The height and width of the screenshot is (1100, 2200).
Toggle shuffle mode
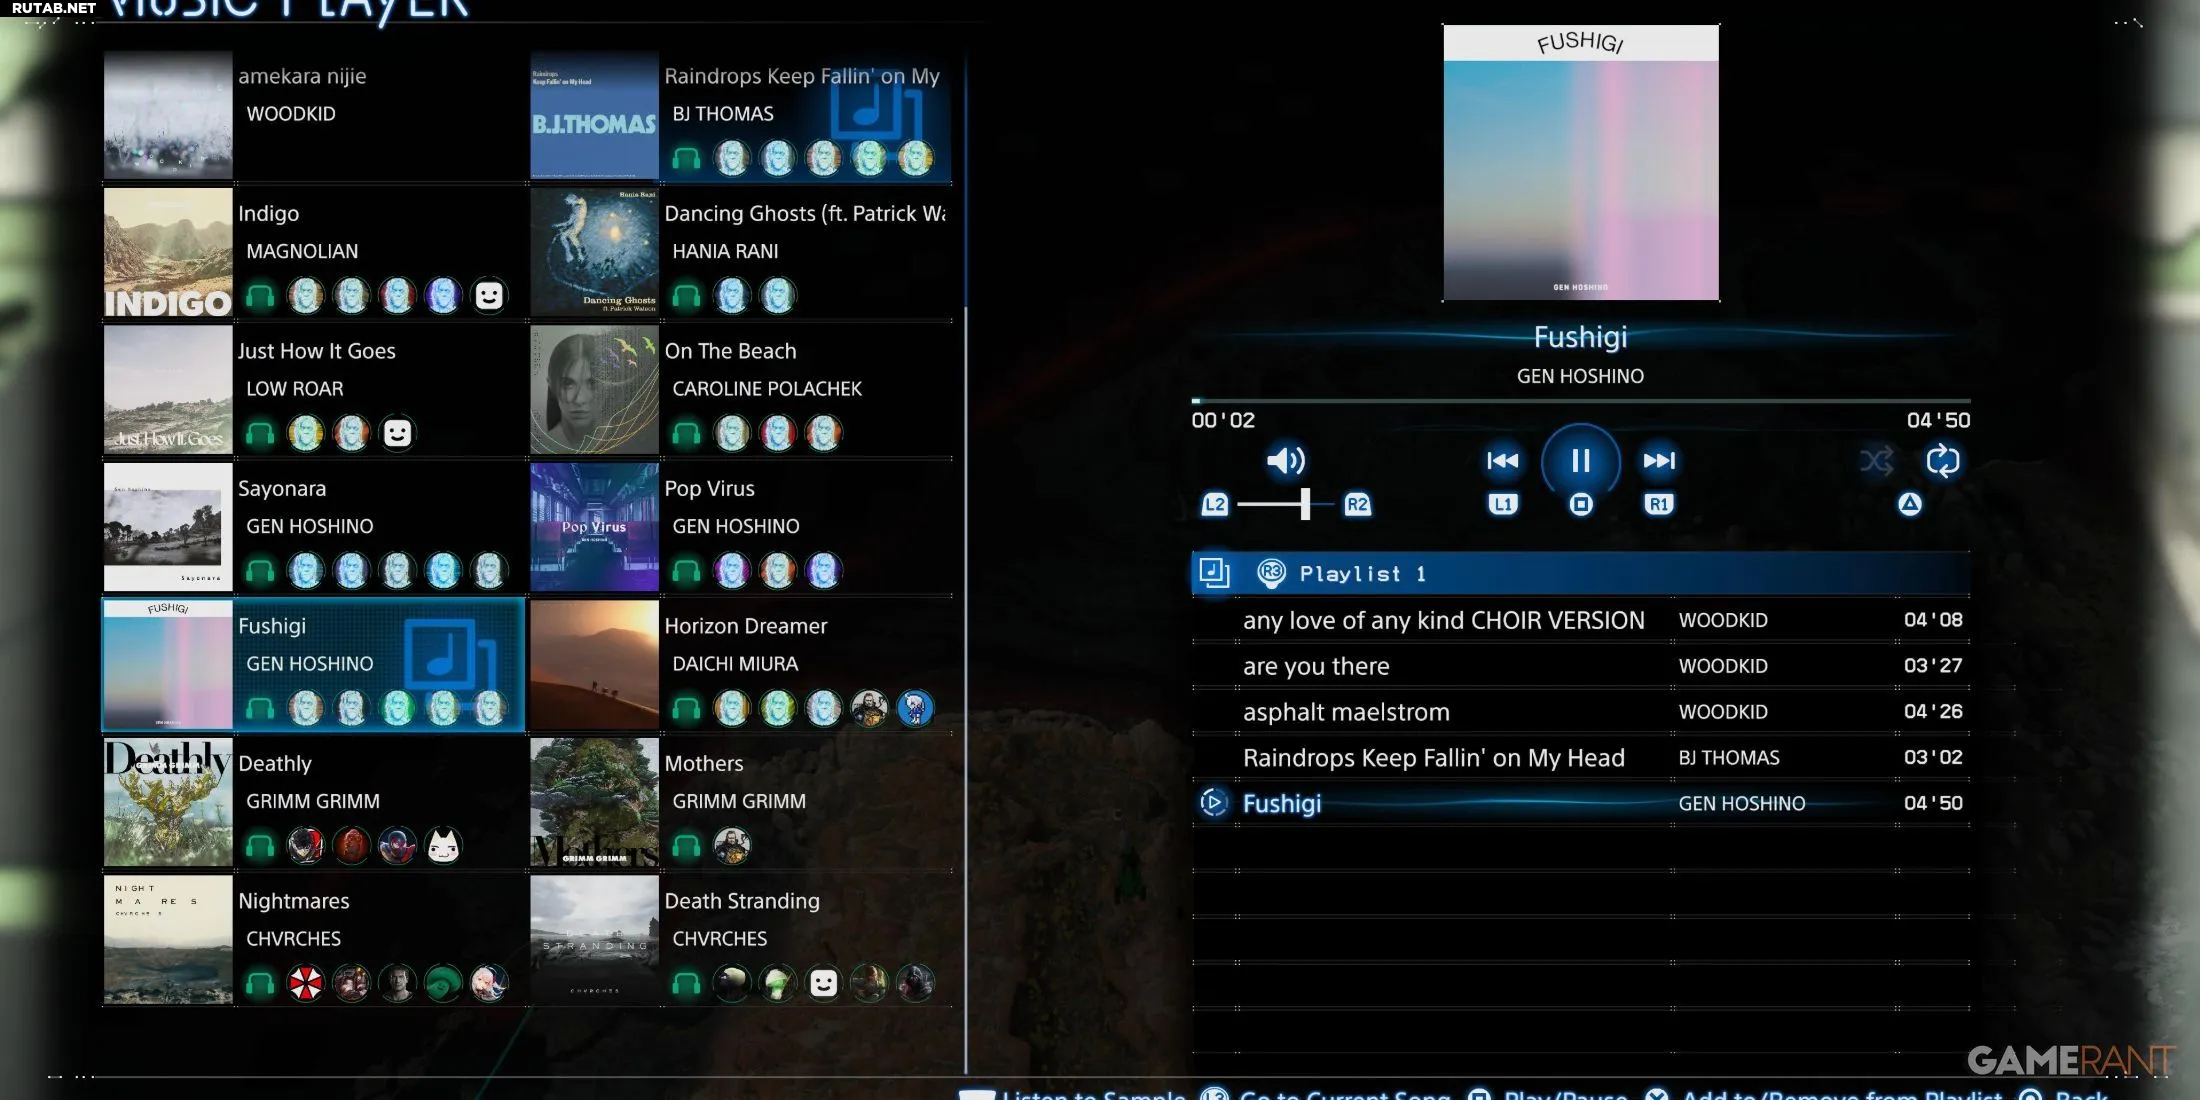(x=1876, y=461)
